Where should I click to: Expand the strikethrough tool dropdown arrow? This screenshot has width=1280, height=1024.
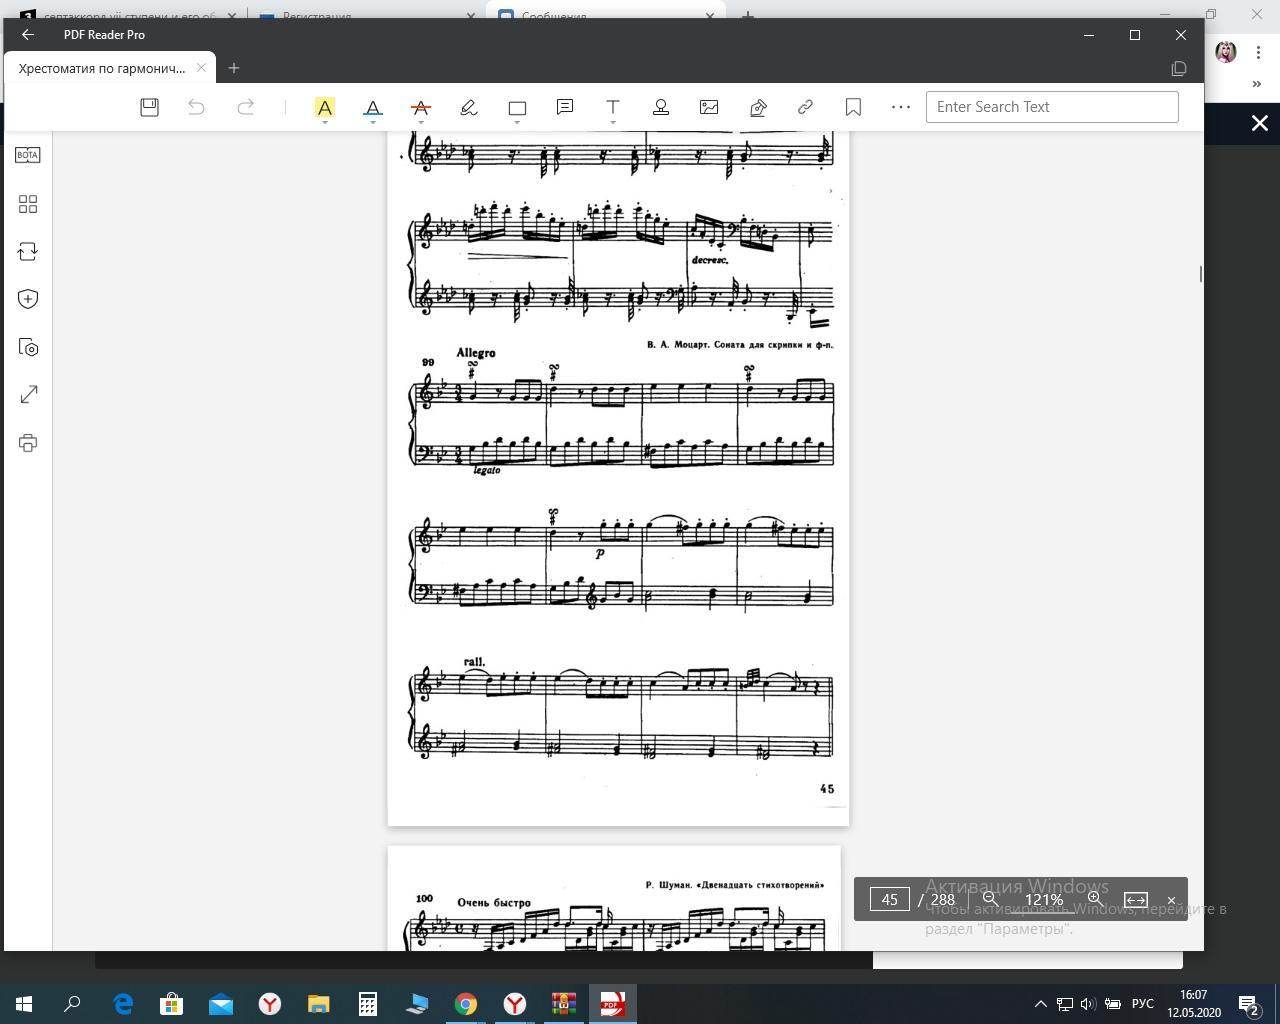tap(421, 122)
